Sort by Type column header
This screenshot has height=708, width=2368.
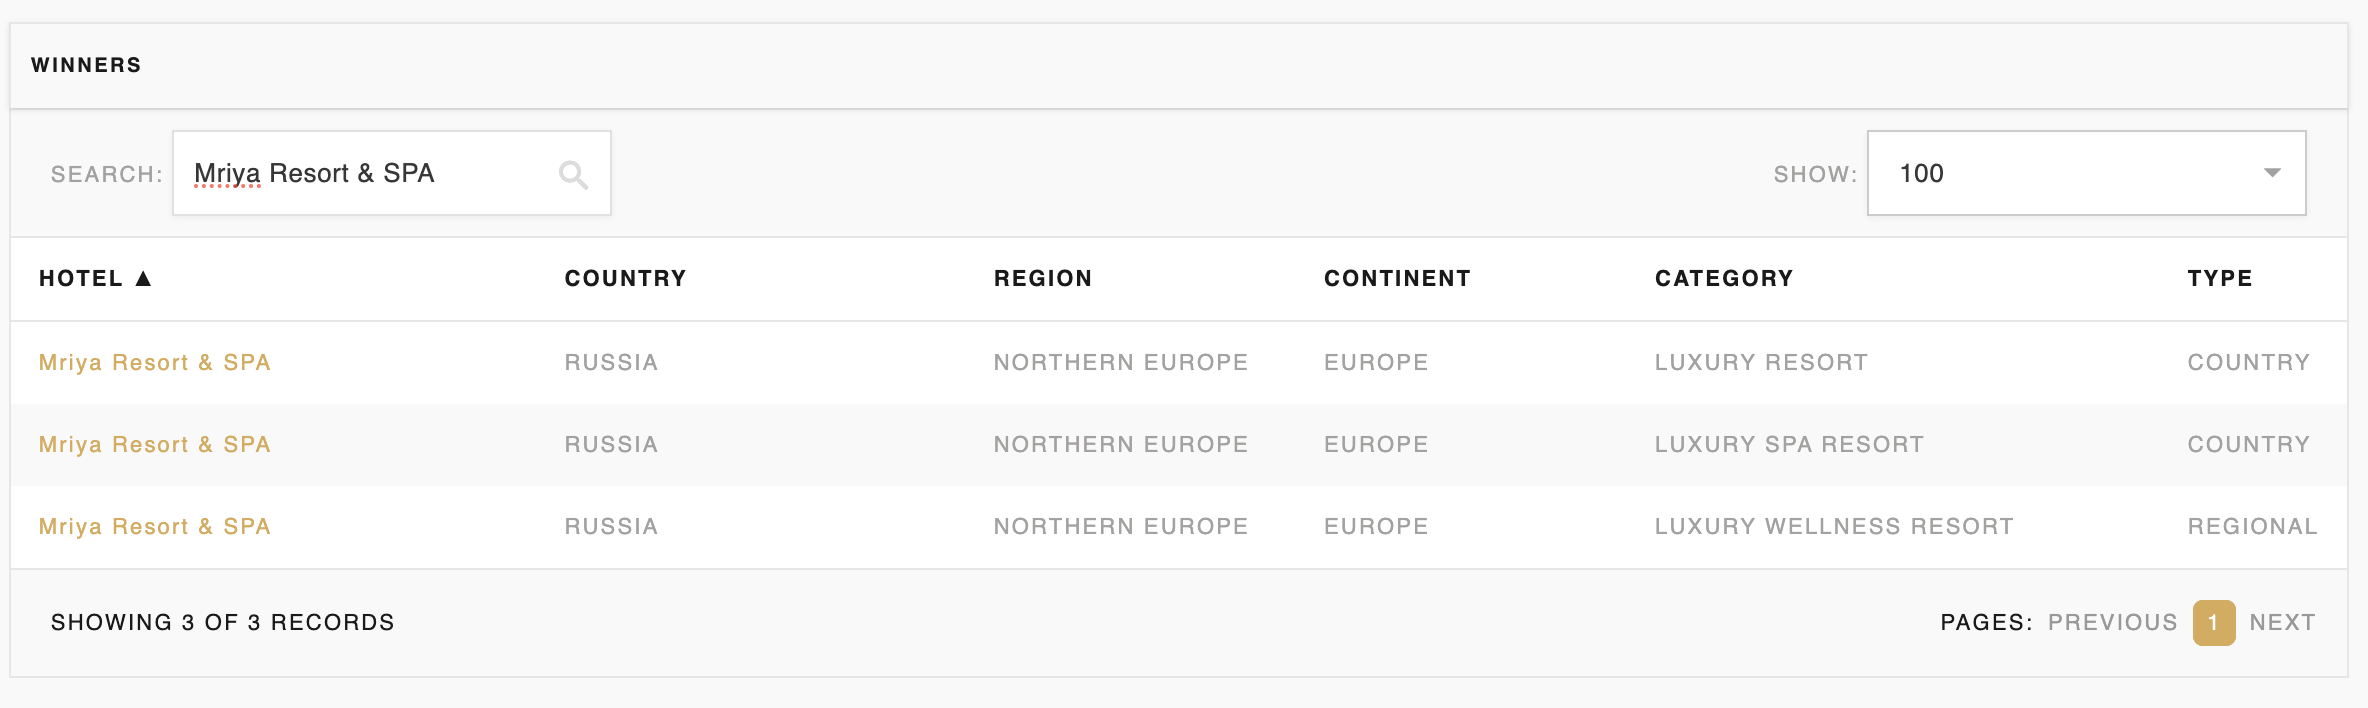click(x=2219, y=279)
